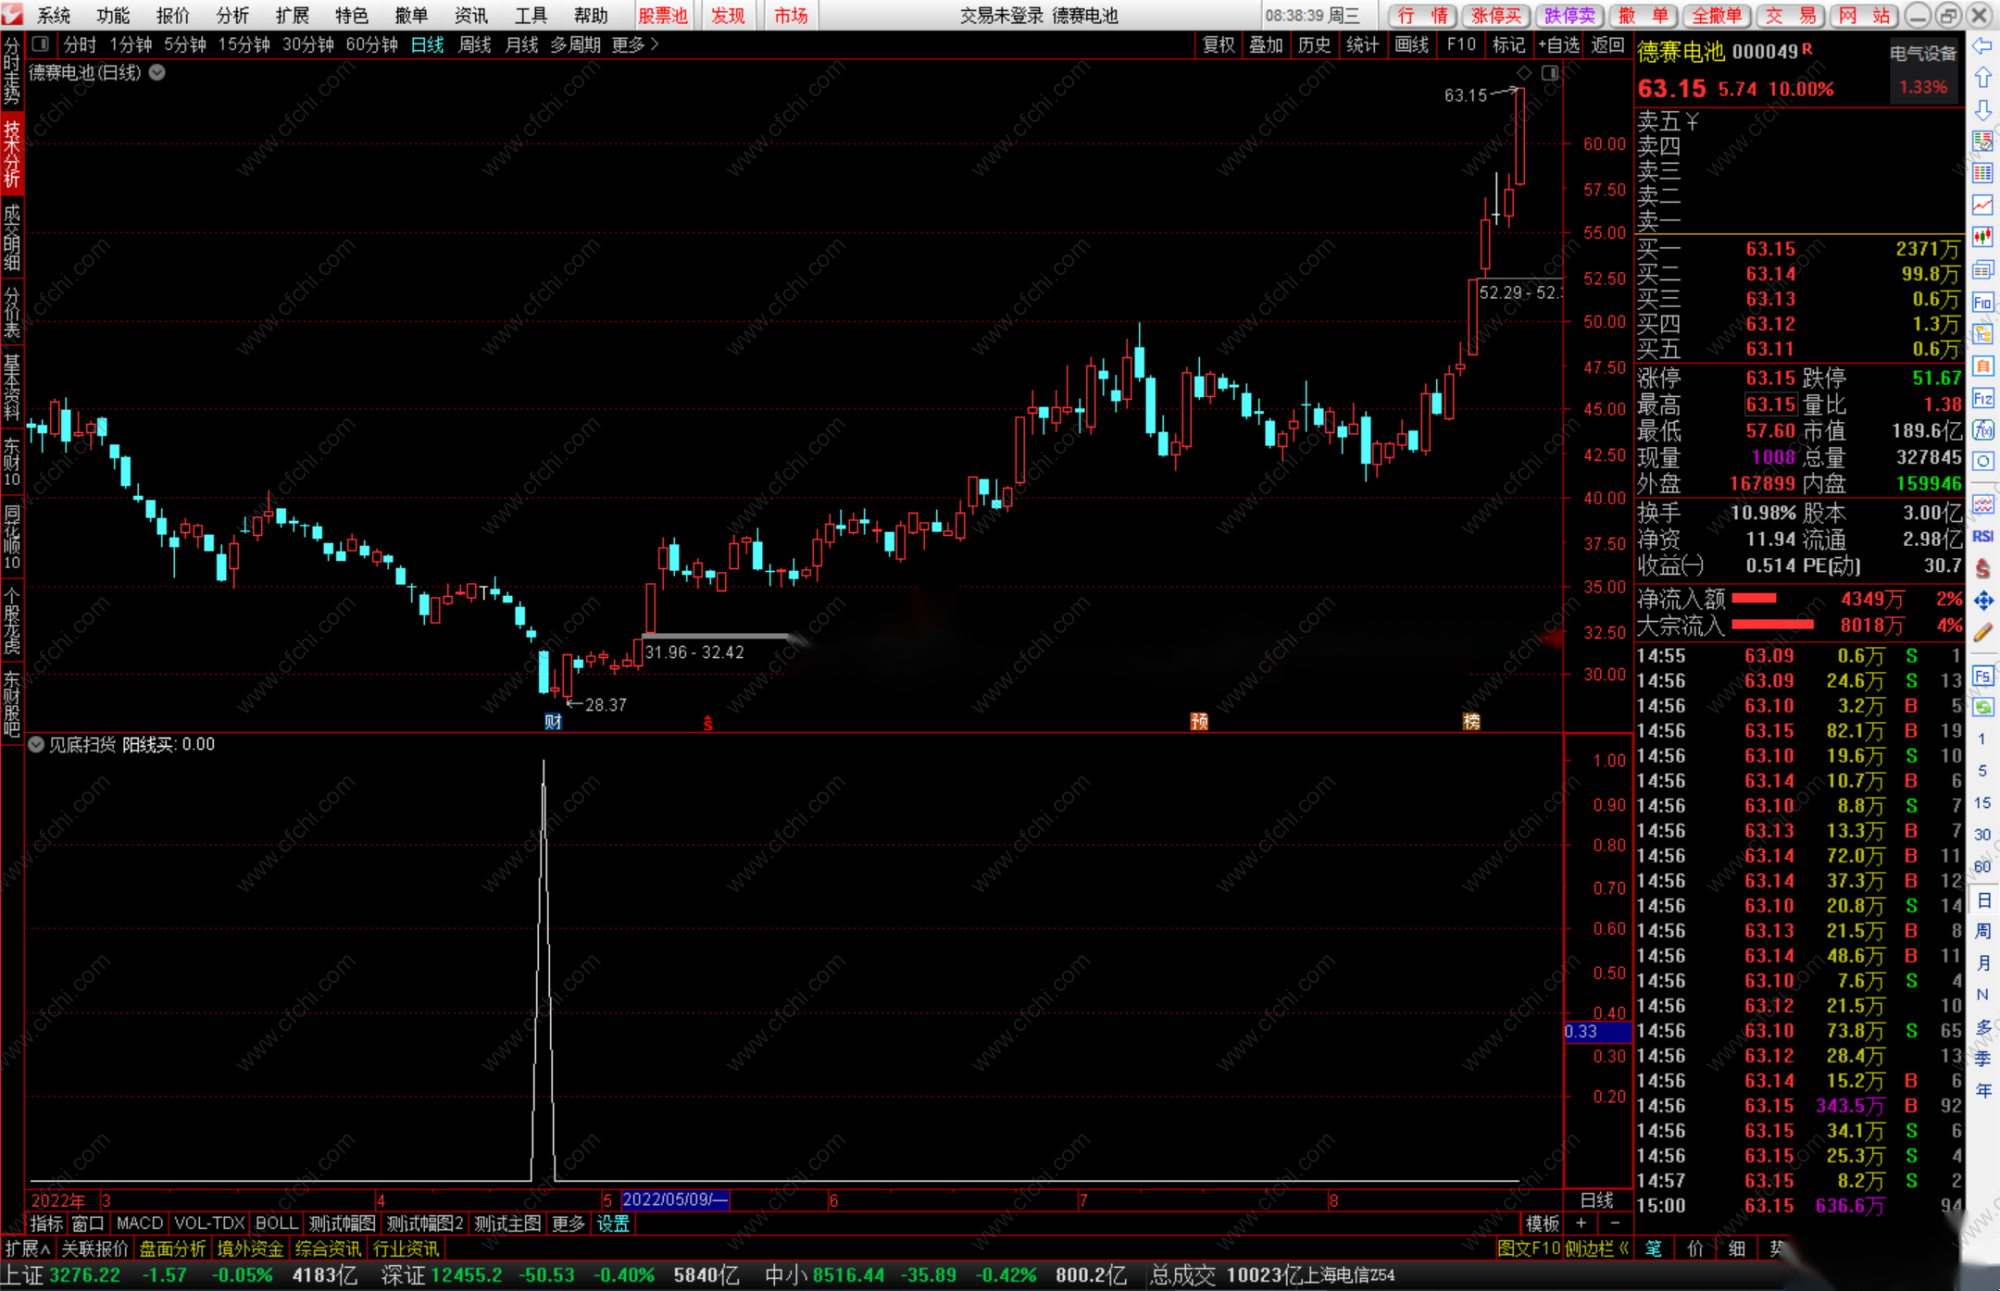Open the 德赛电池(日线) chart dropdown arrow
Screen dimensions: 2000x1291
[x=157, y=72]
